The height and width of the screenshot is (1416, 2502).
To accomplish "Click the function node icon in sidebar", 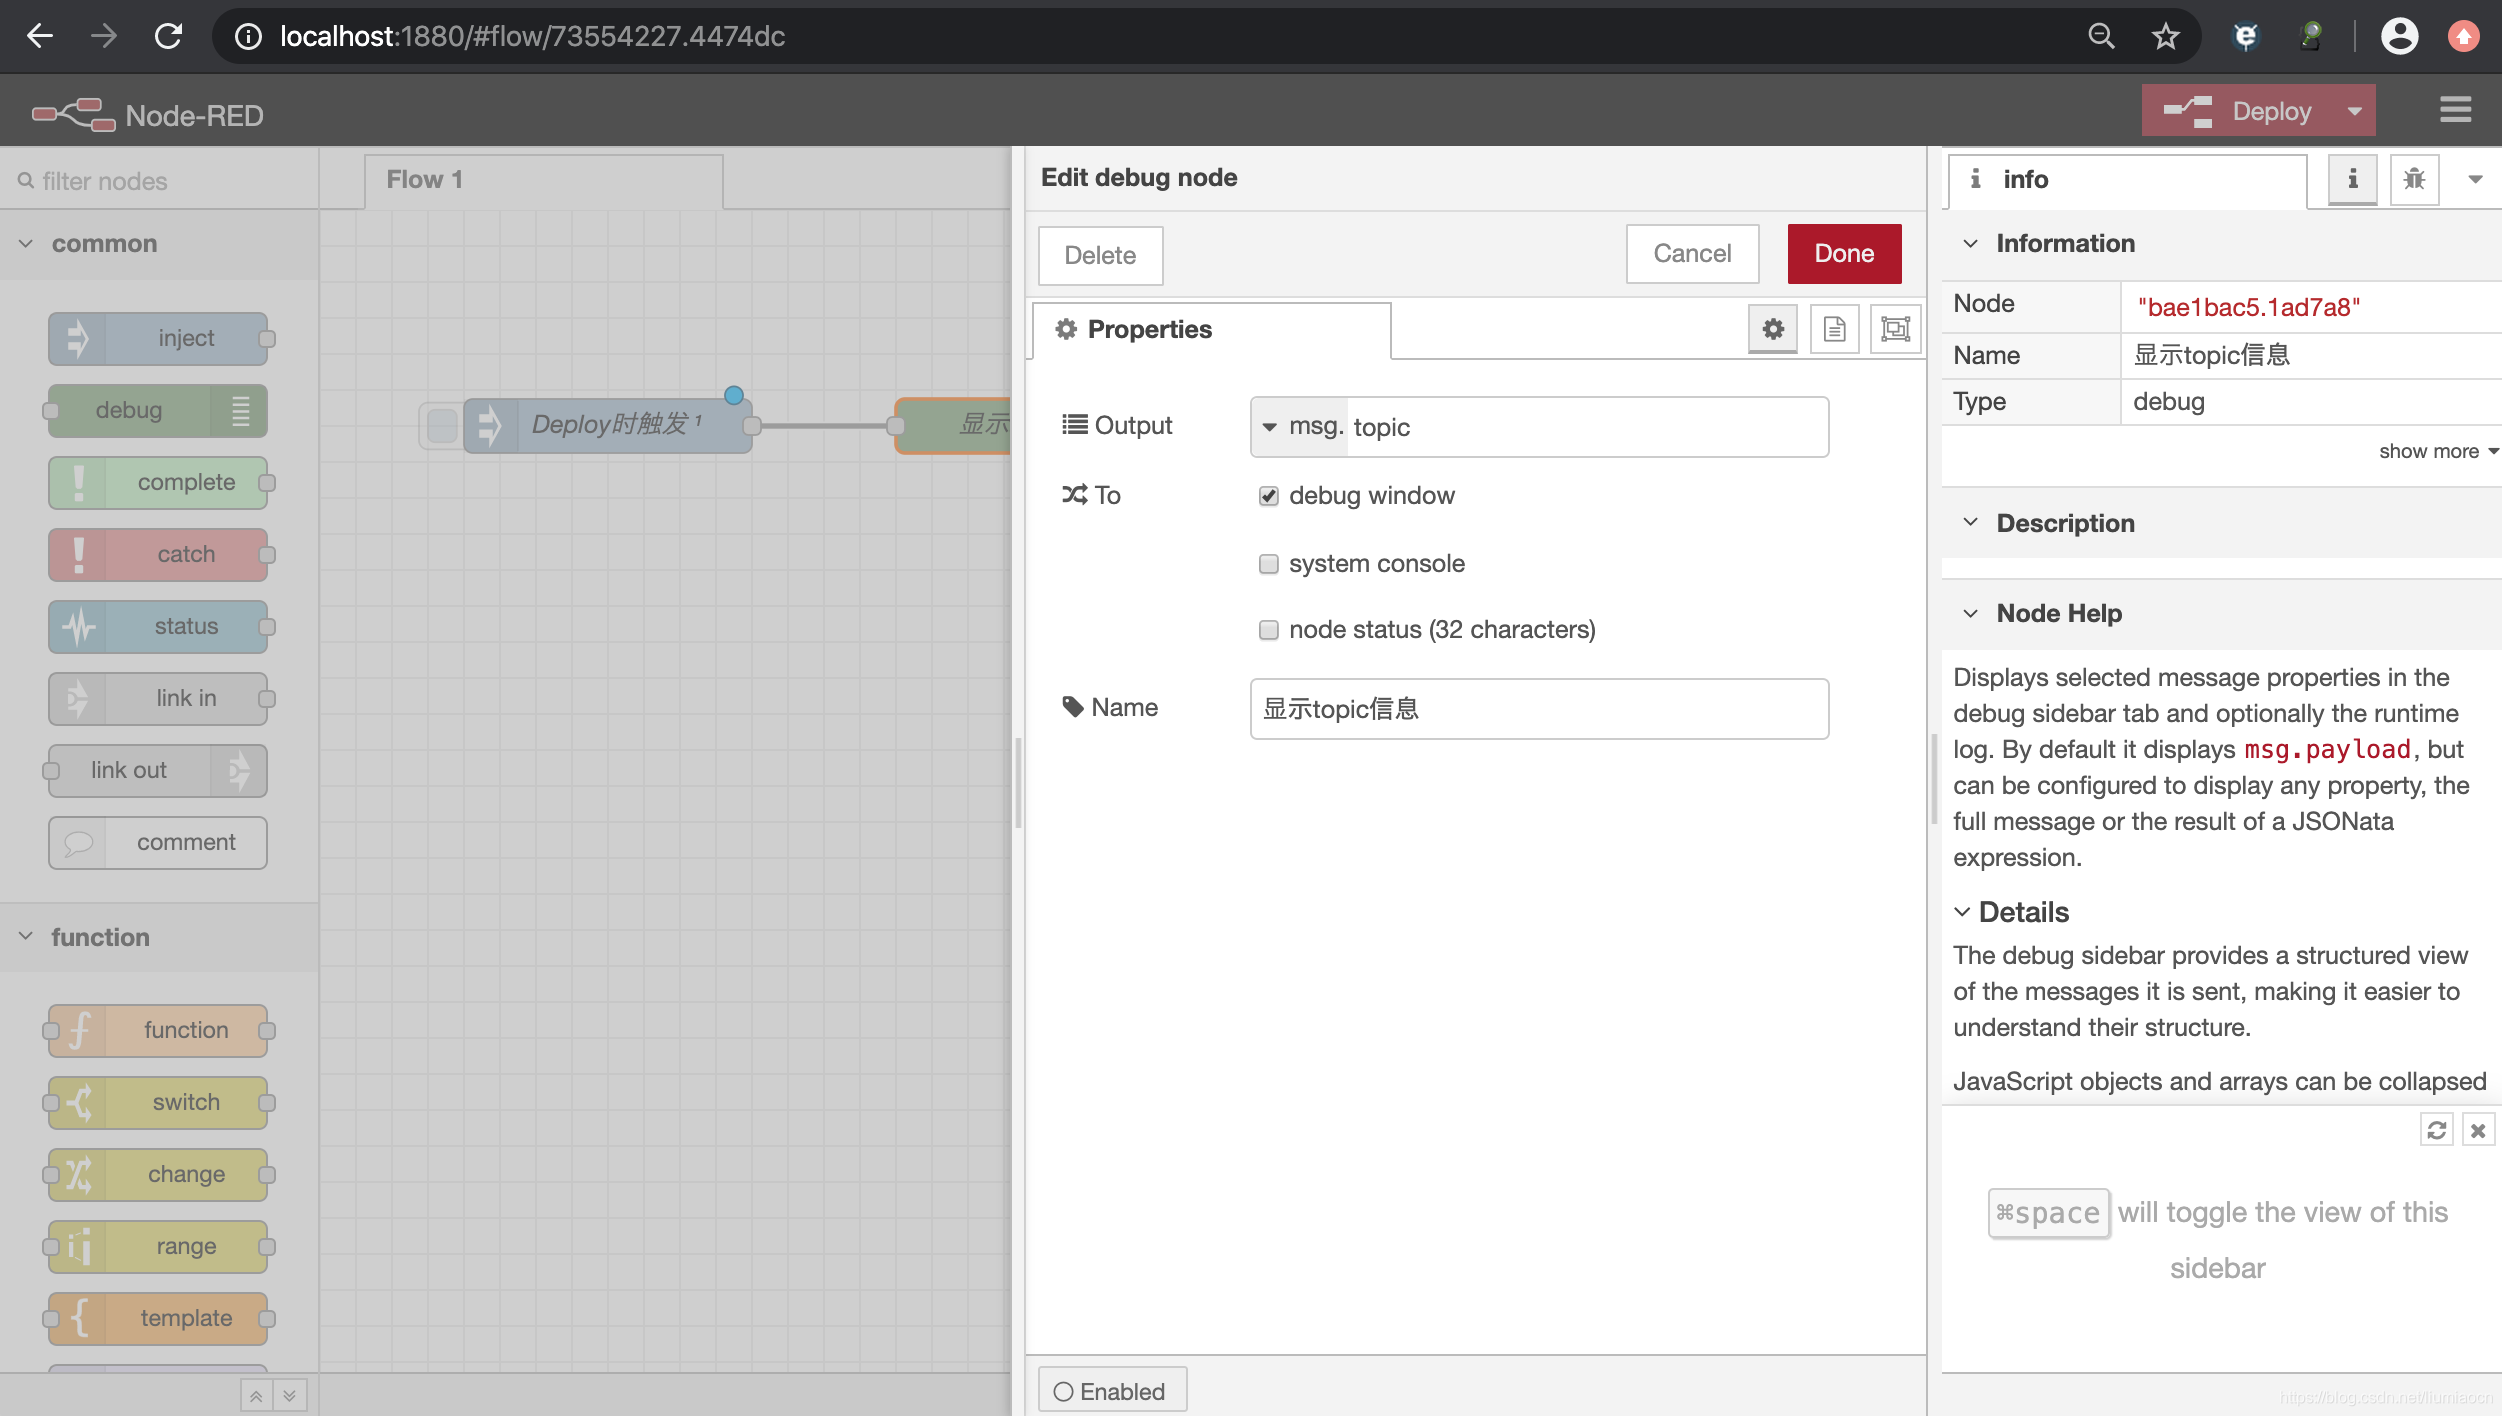I will (81, 1029).
